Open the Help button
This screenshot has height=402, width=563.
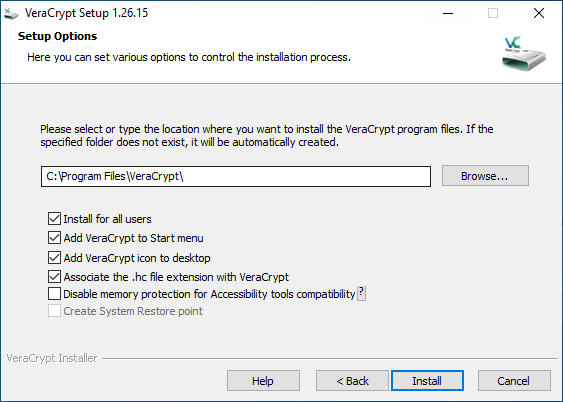click(263, 380)
